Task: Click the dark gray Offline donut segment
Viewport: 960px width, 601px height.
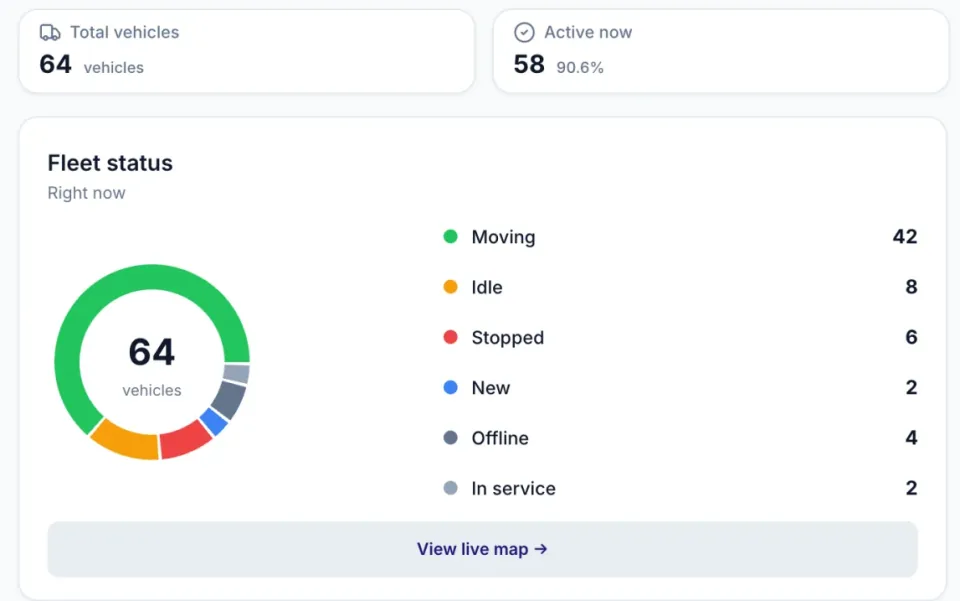Action: coord(229,399)
